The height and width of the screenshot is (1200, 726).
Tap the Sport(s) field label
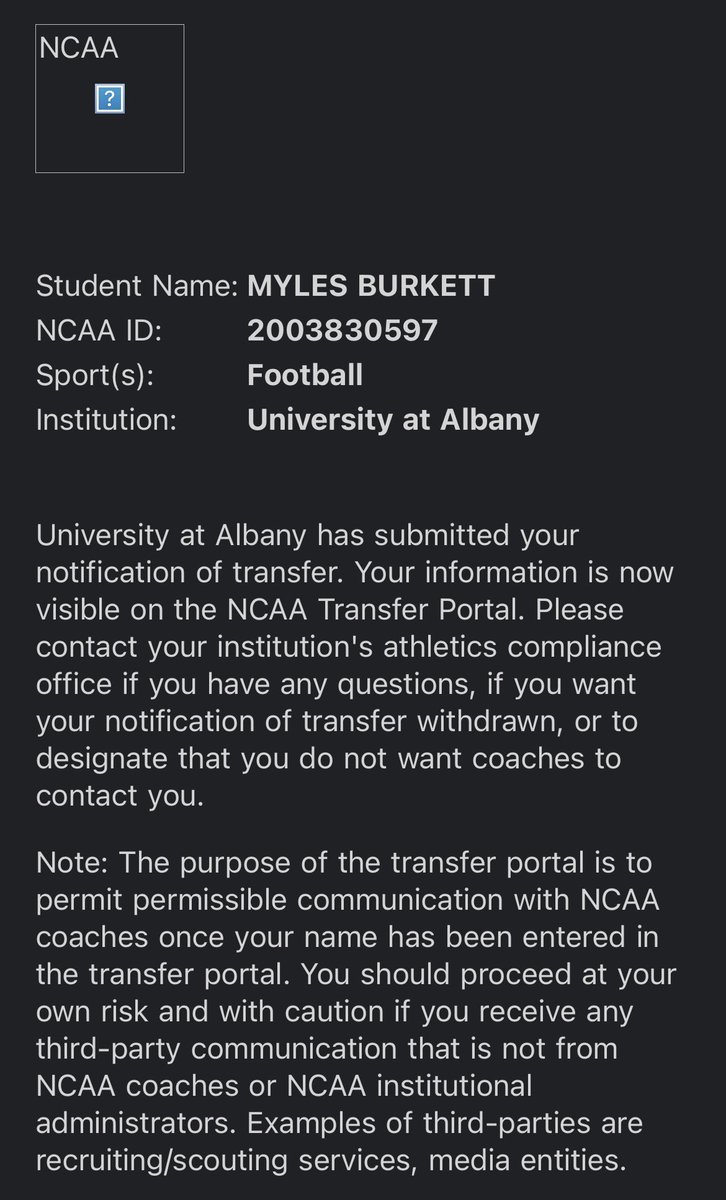(x=97, y=375)
